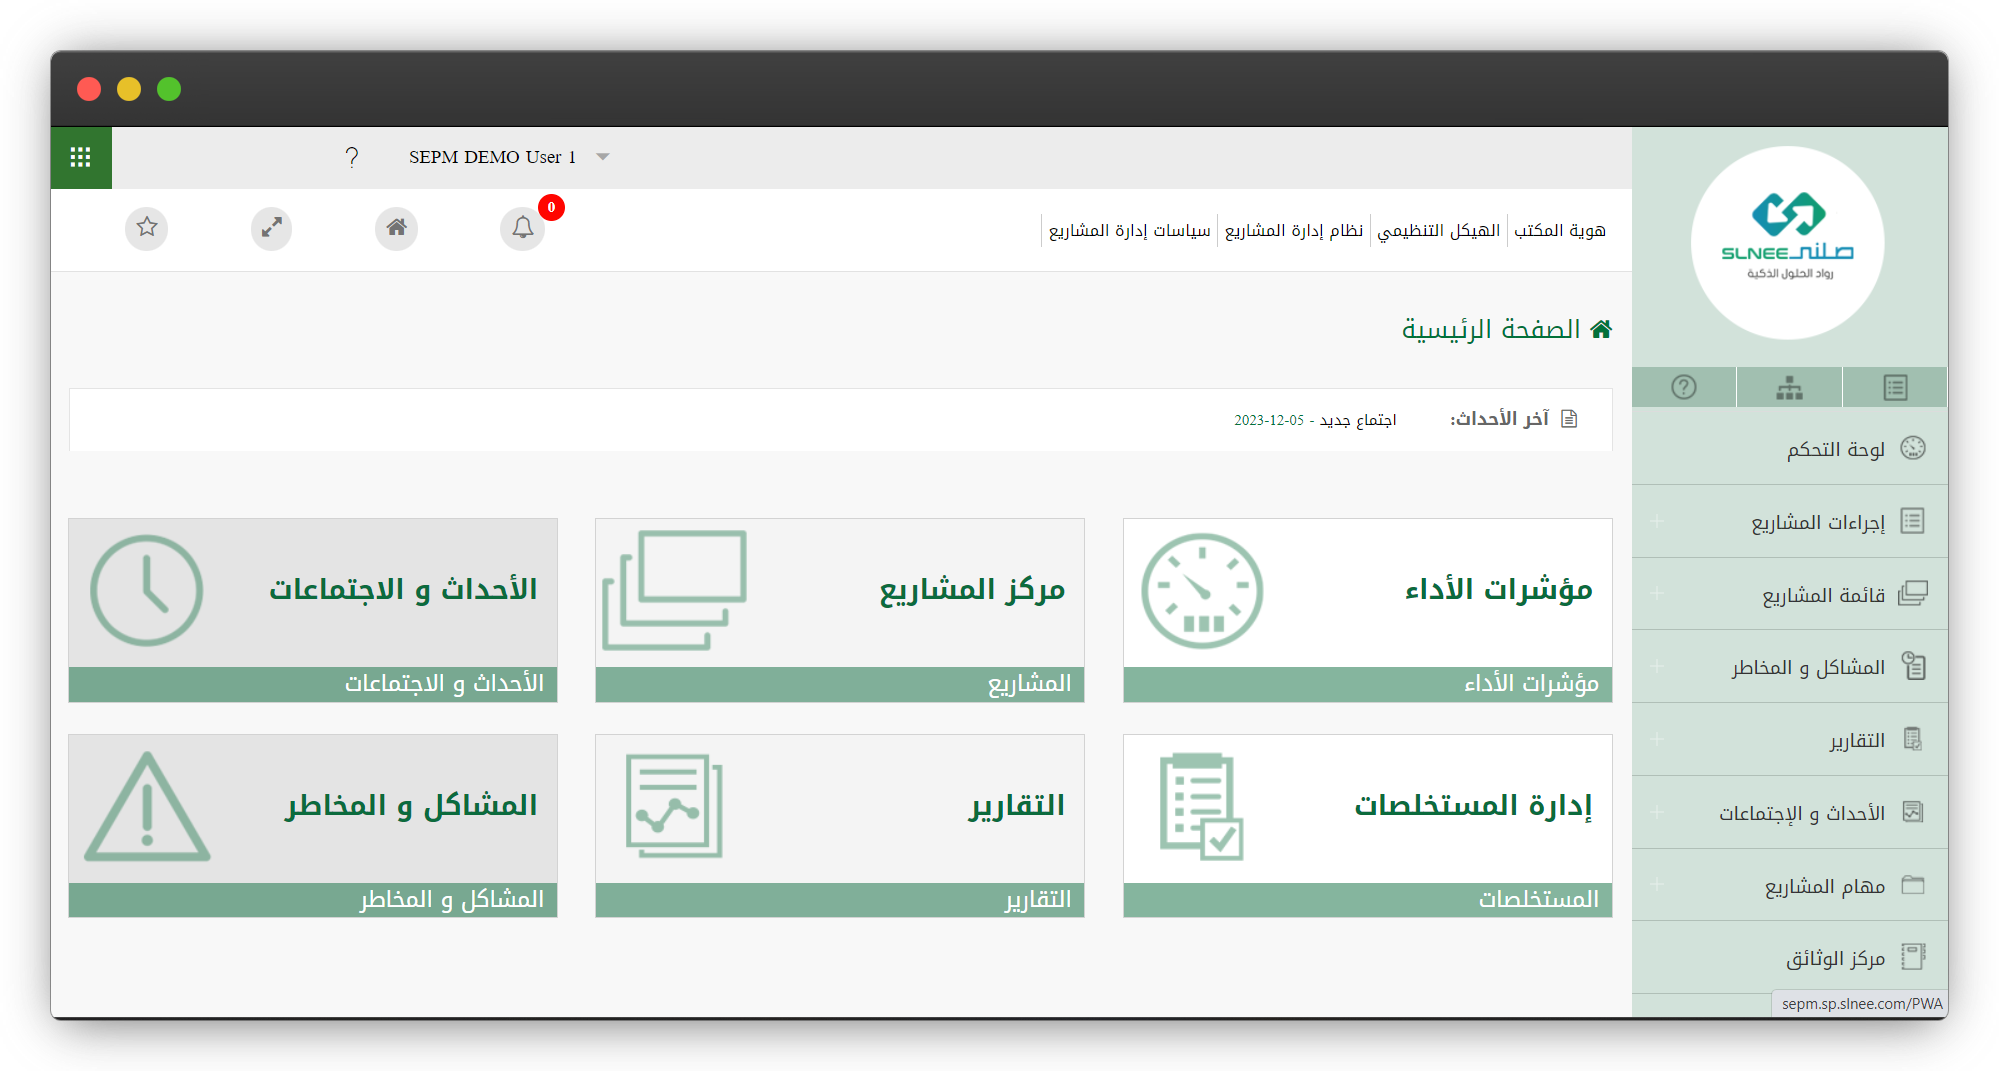Viewport: 1999px width, 1071px height.
Task: Toggle fullscreen with the expand arrows icon
Action: (271, 228)
